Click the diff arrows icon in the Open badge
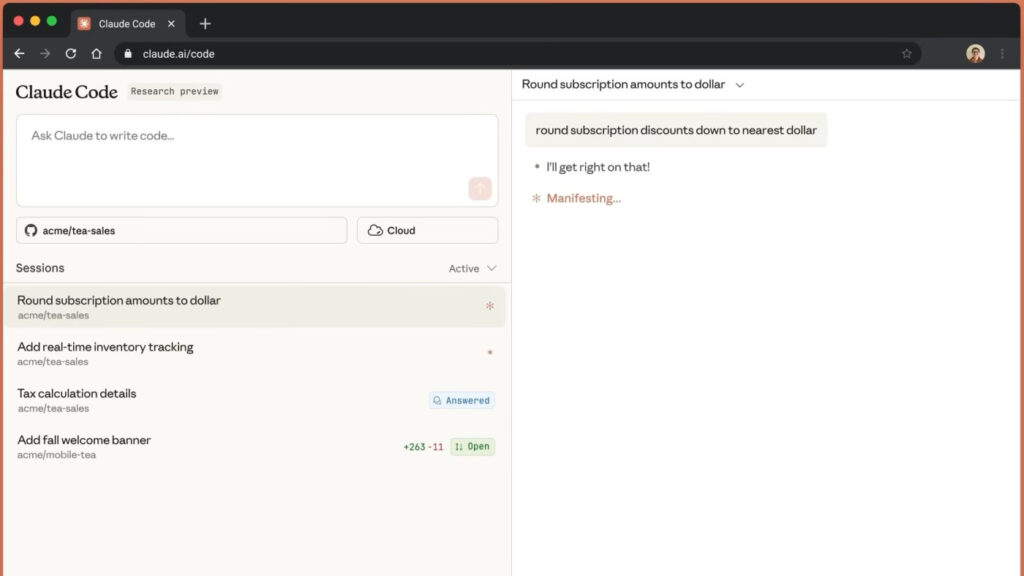The width and height of the screenshot is (1024, 576). point(459,446)
